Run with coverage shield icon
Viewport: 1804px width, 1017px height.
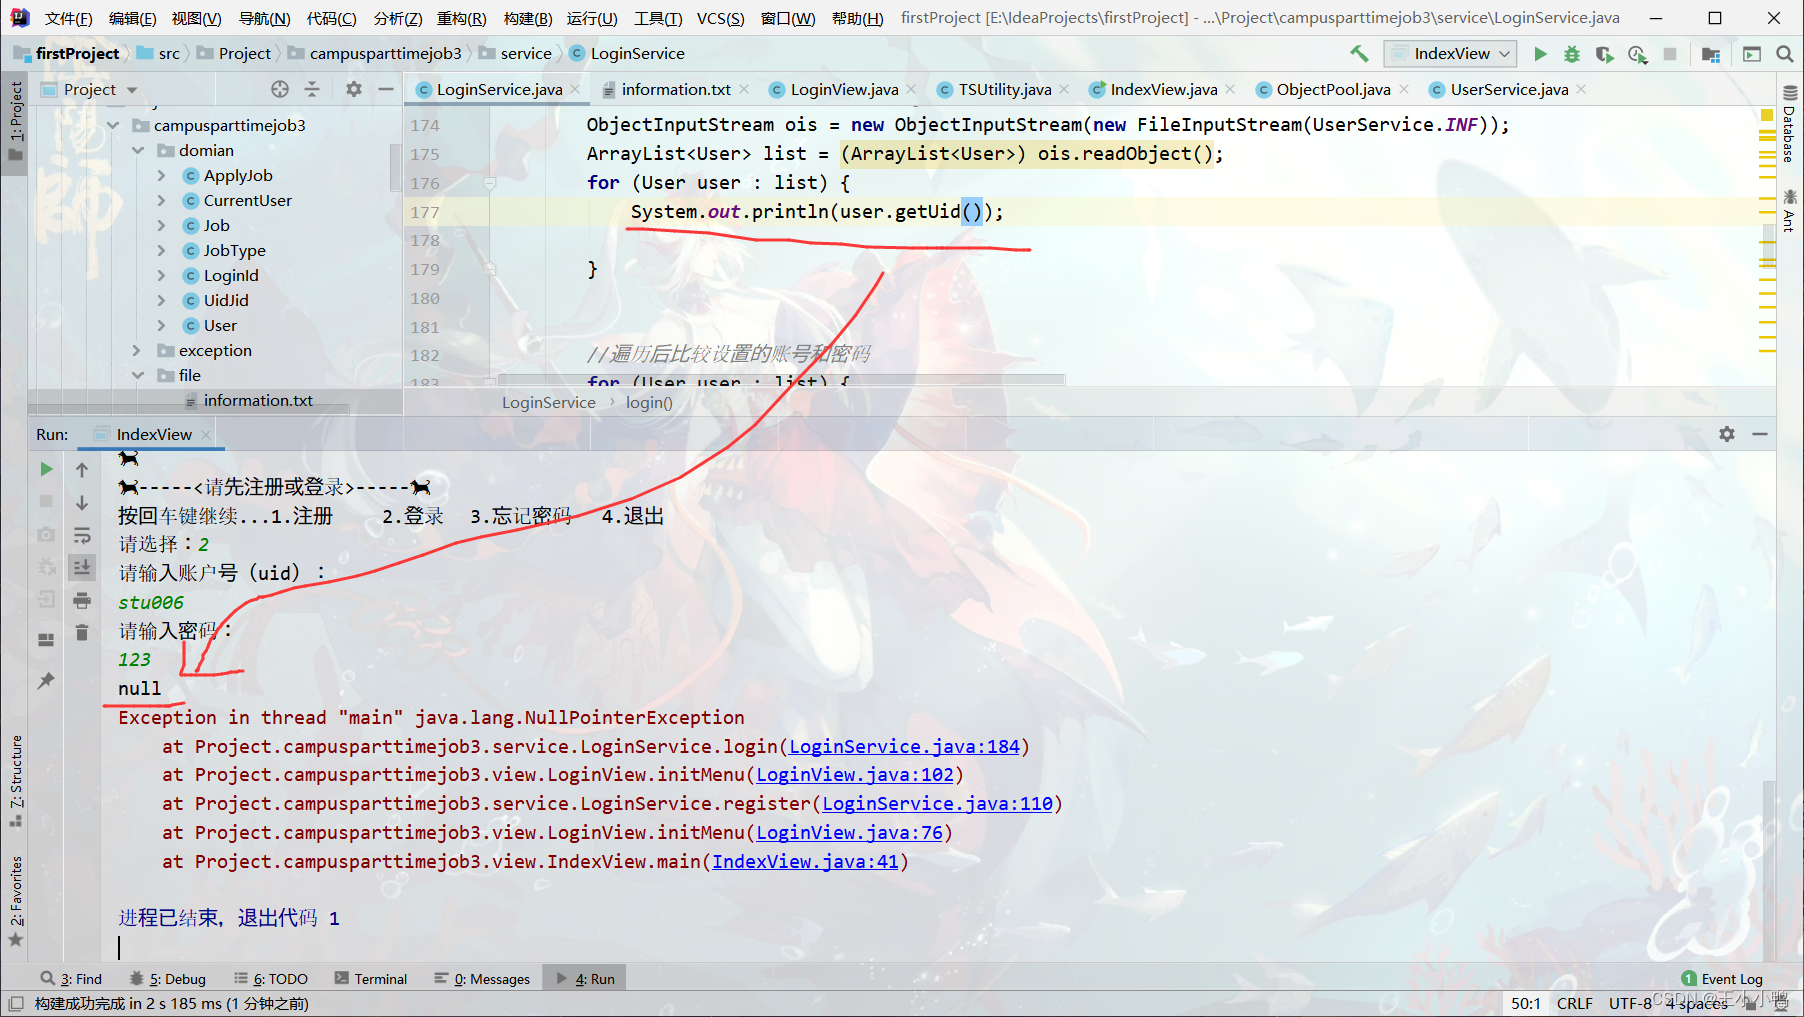(x=1604, y=54)
